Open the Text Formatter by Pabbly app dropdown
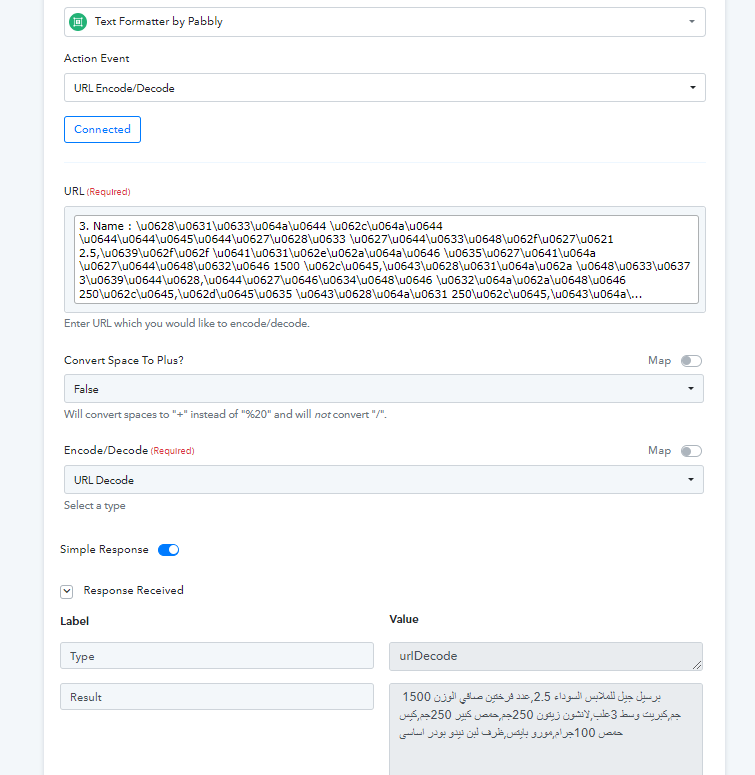The image size is (755, 775). (x=384, y=22)
